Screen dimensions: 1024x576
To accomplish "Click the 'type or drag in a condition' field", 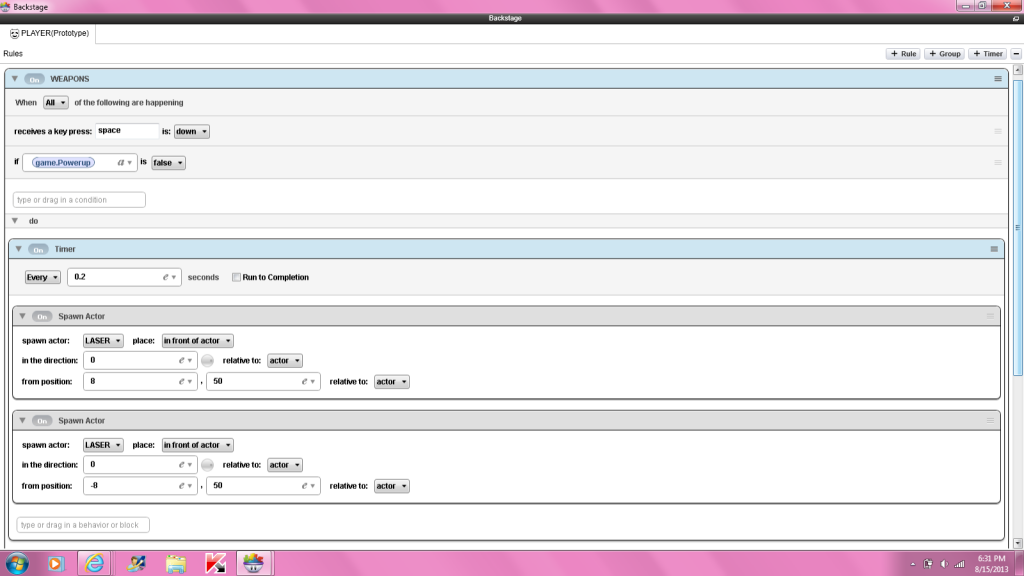I will point(79,200).
